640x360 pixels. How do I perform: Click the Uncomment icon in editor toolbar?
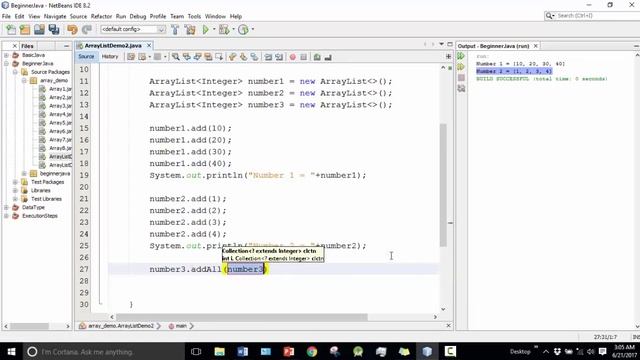[328, 57]
